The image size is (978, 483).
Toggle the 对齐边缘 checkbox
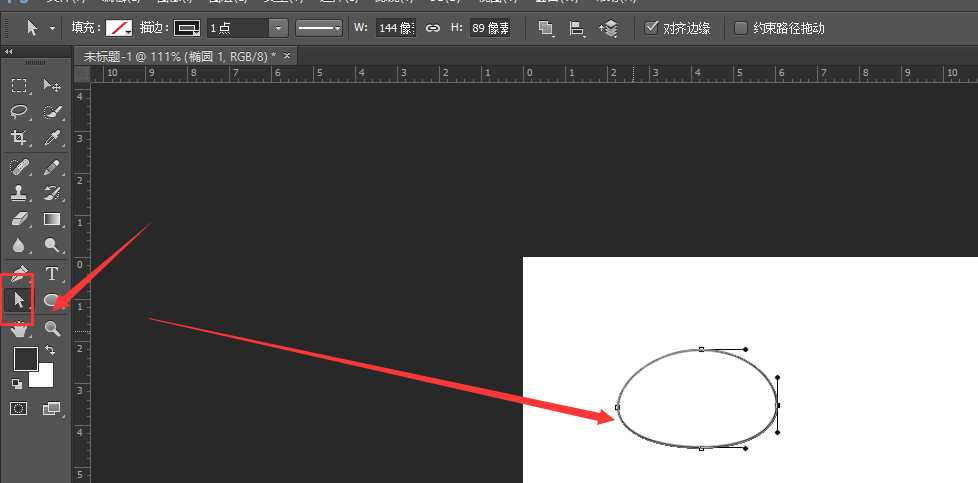(653, 28)
